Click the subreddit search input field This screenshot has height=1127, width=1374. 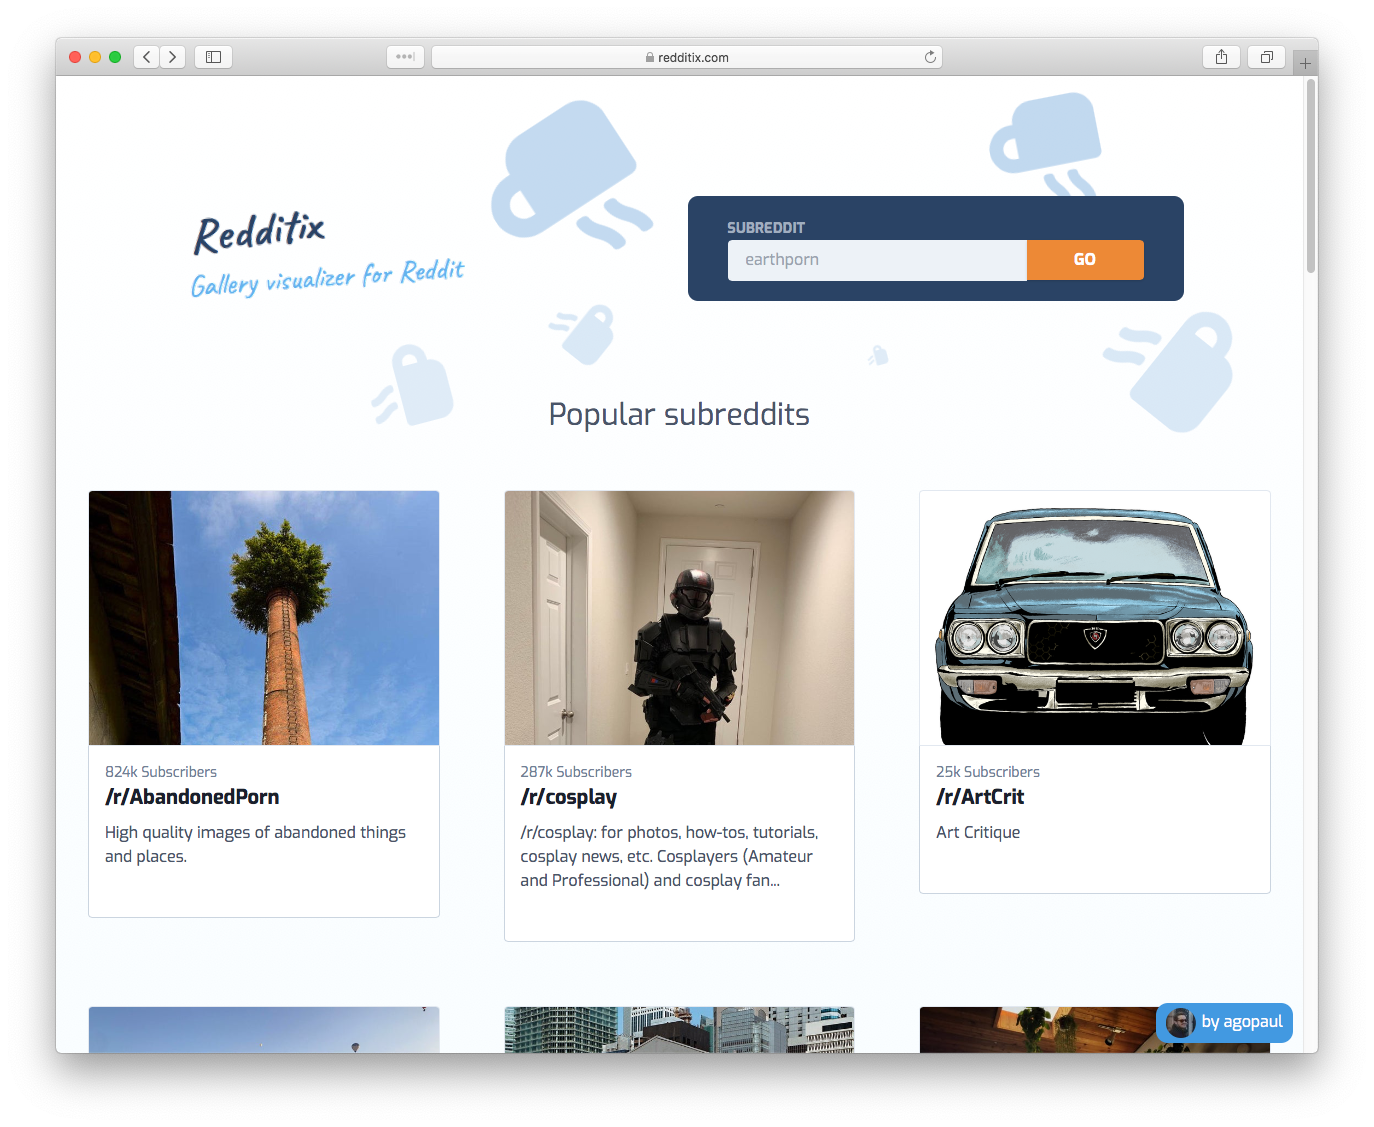876,259
